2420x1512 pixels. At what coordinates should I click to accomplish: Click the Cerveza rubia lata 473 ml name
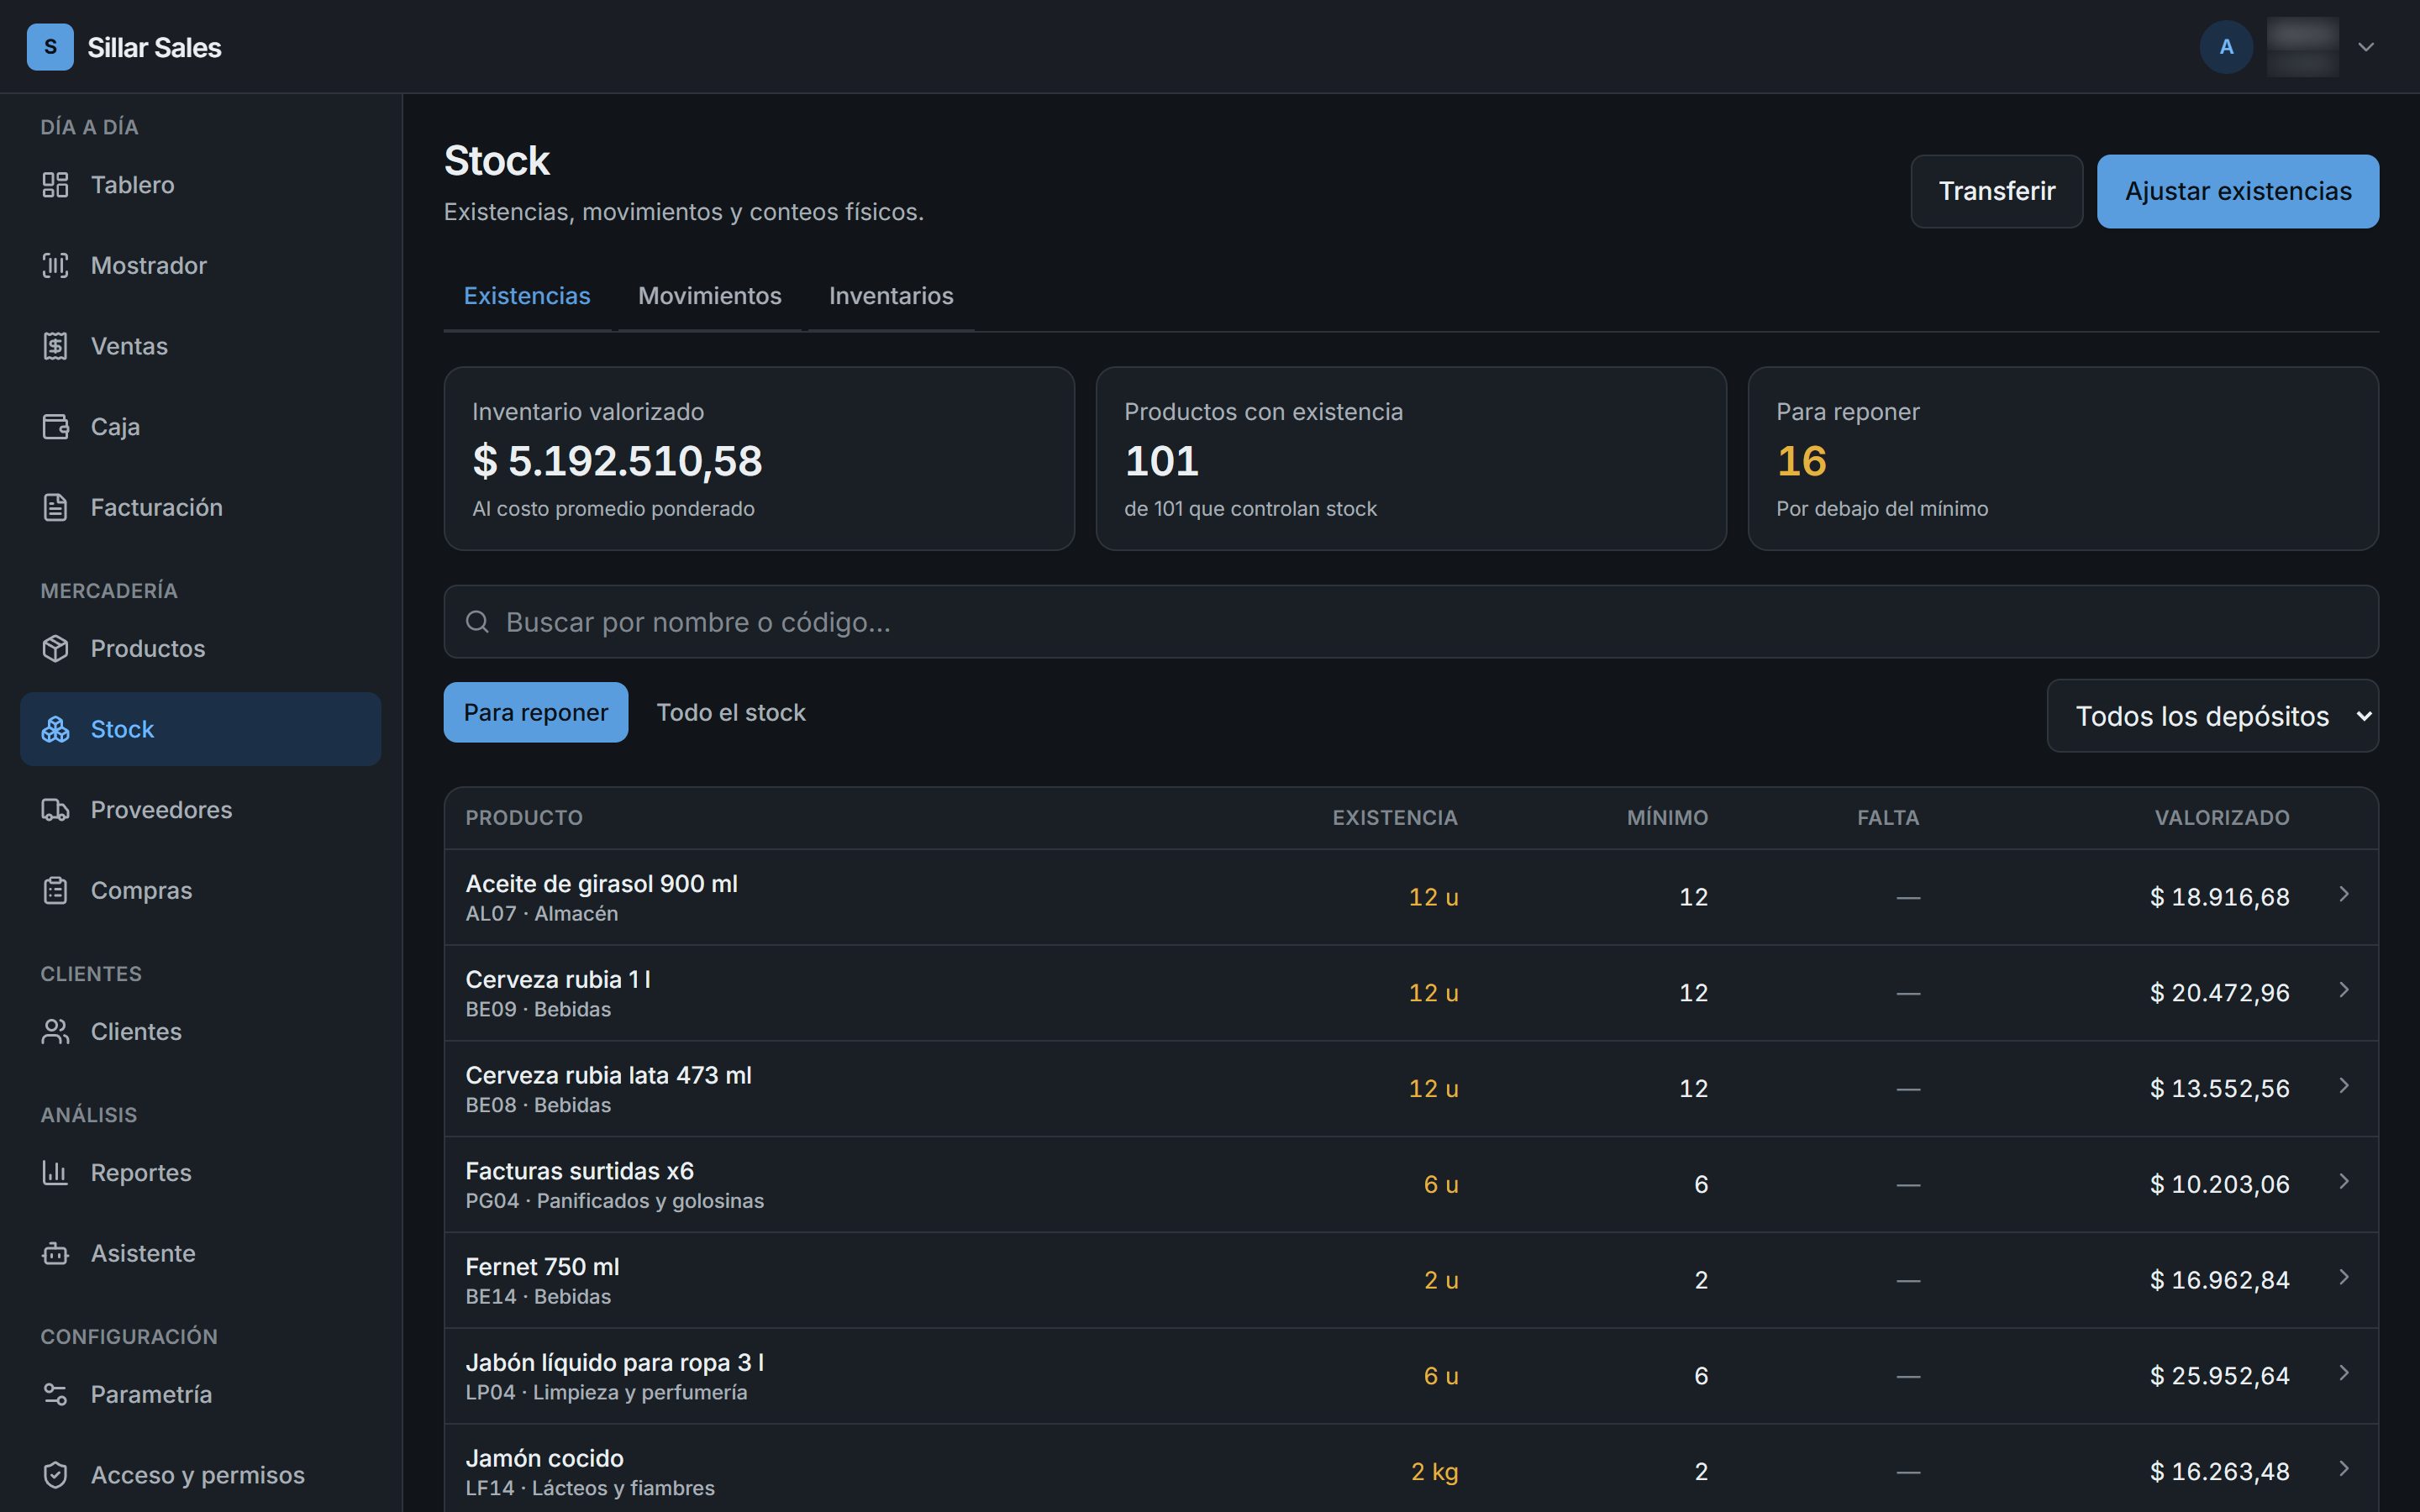(x=608, y=1075)
